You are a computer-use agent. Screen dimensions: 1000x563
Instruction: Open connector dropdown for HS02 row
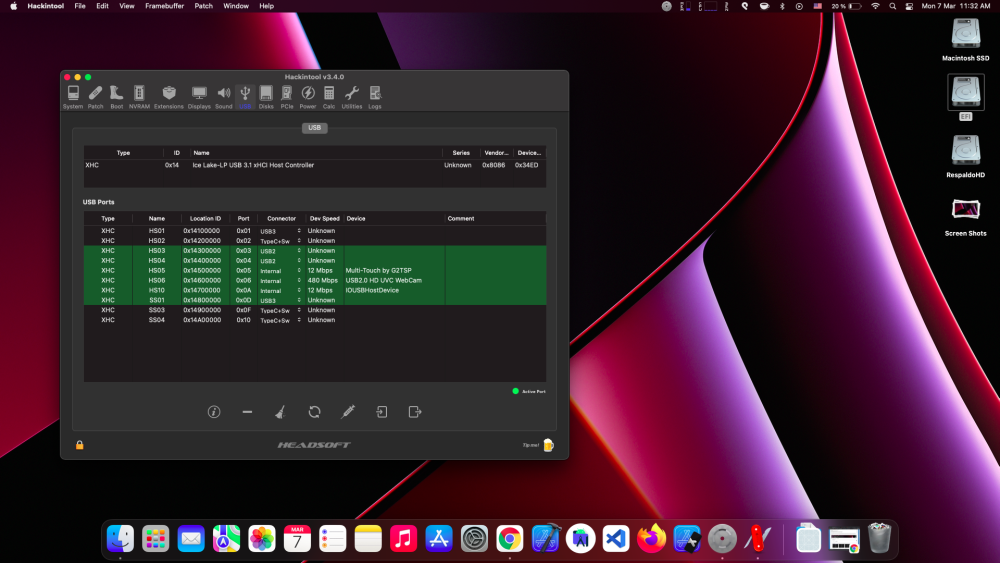(281, 241)
